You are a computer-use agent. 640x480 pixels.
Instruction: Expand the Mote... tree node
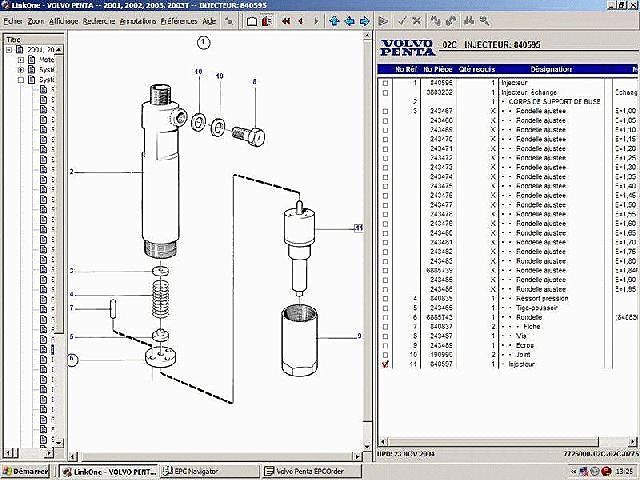tap(21, 60)
